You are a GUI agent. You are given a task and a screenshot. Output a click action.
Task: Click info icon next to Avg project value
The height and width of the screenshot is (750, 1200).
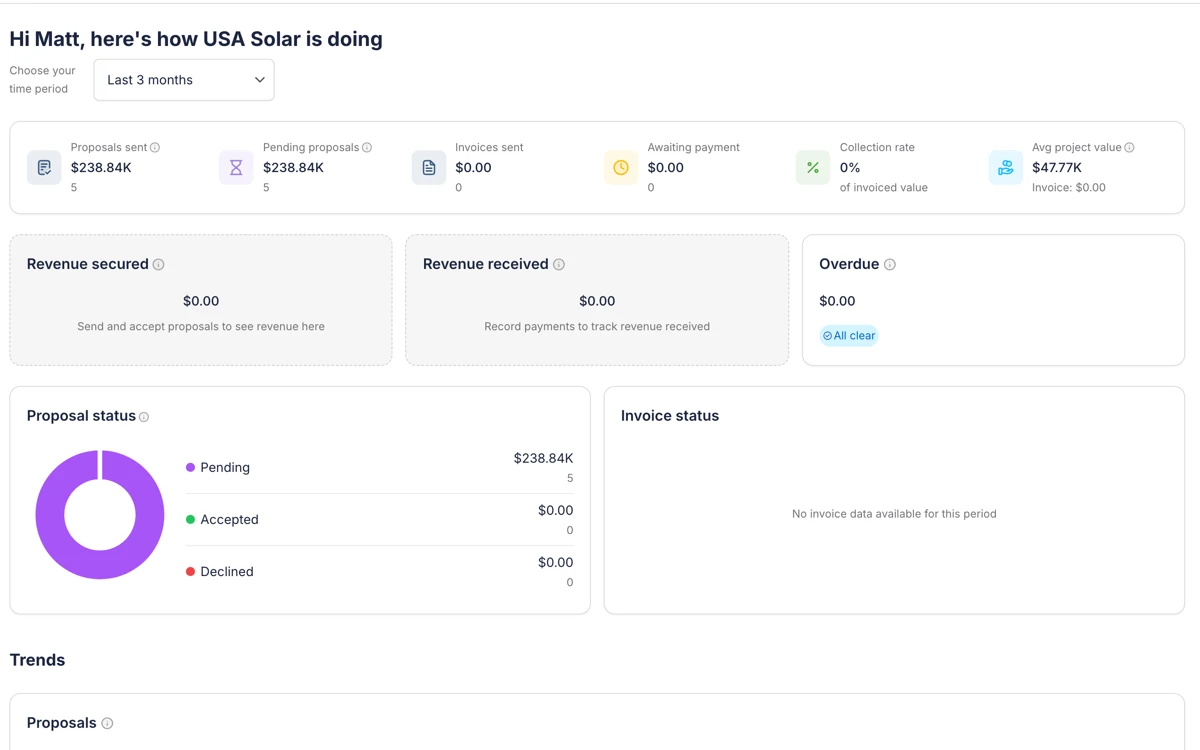click(x=1129, y=147)
